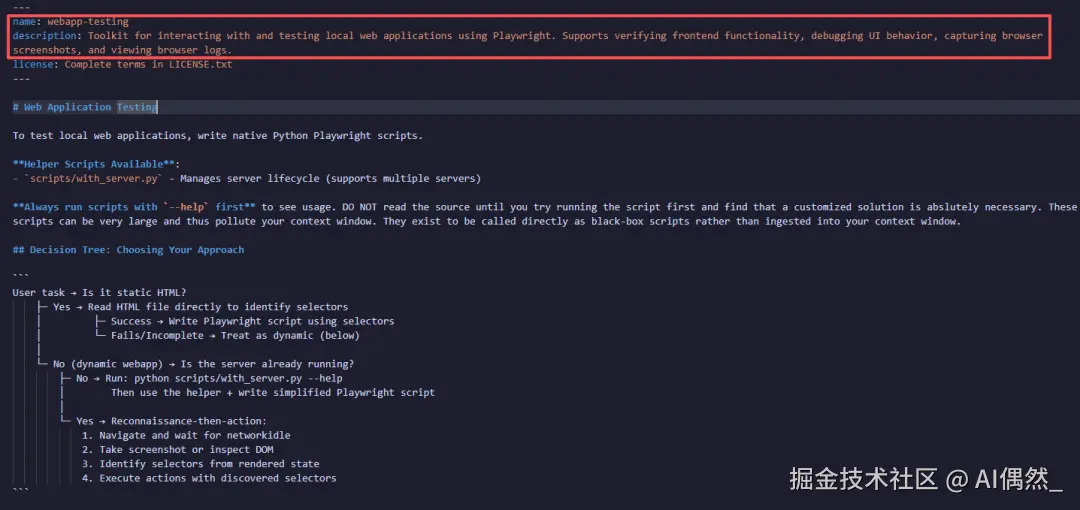Click 'Then use the helper + write simplified' line

pos(273,393)
